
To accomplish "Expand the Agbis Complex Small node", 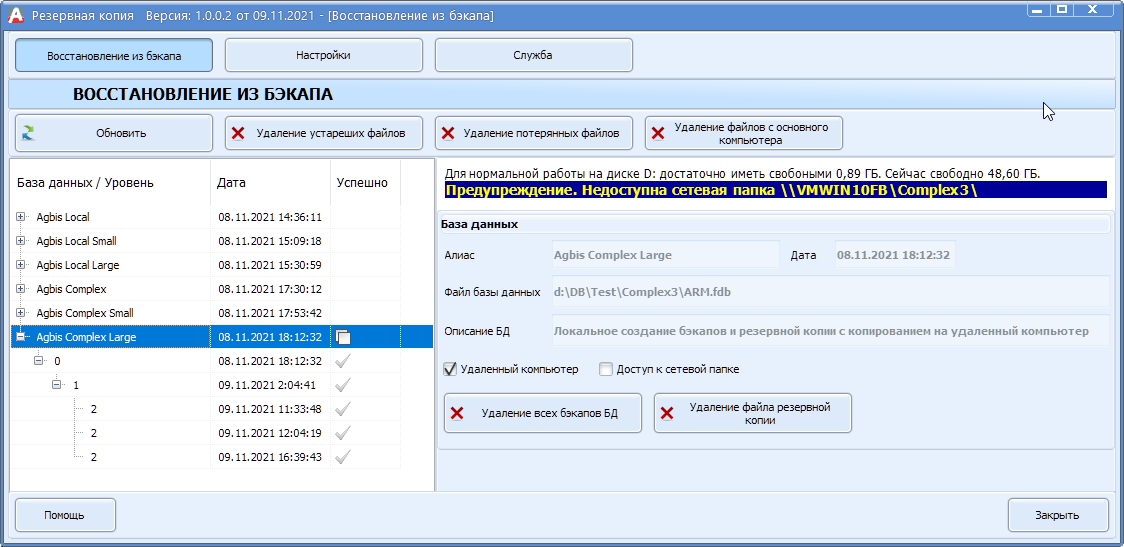I will [20, 313].
